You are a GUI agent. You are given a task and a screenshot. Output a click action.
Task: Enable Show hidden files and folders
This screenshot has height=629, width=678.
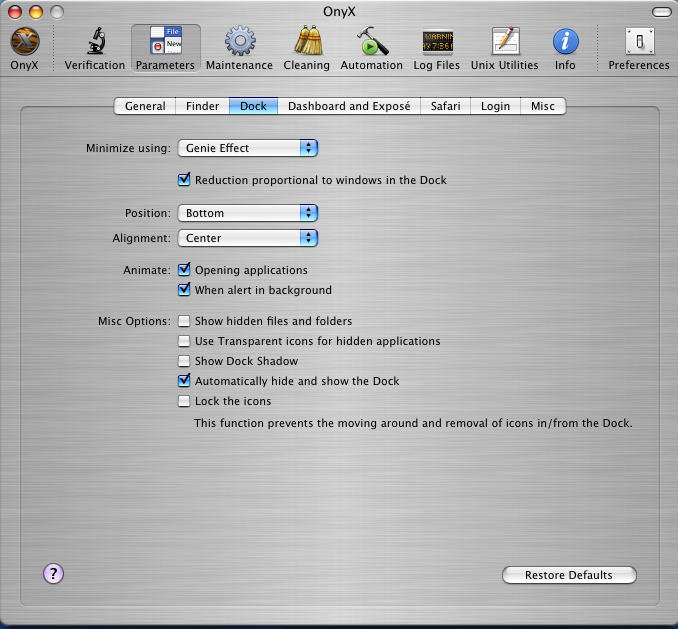184,321
